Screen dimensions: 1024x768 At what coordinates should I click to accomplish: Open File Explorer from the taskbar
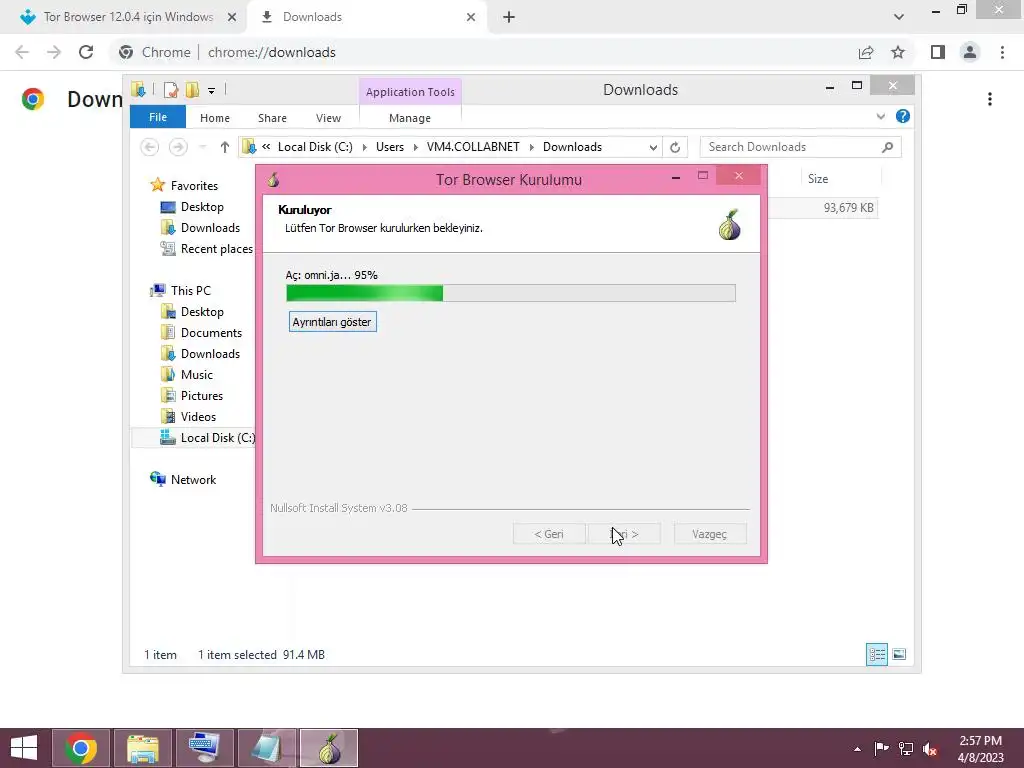142,748
